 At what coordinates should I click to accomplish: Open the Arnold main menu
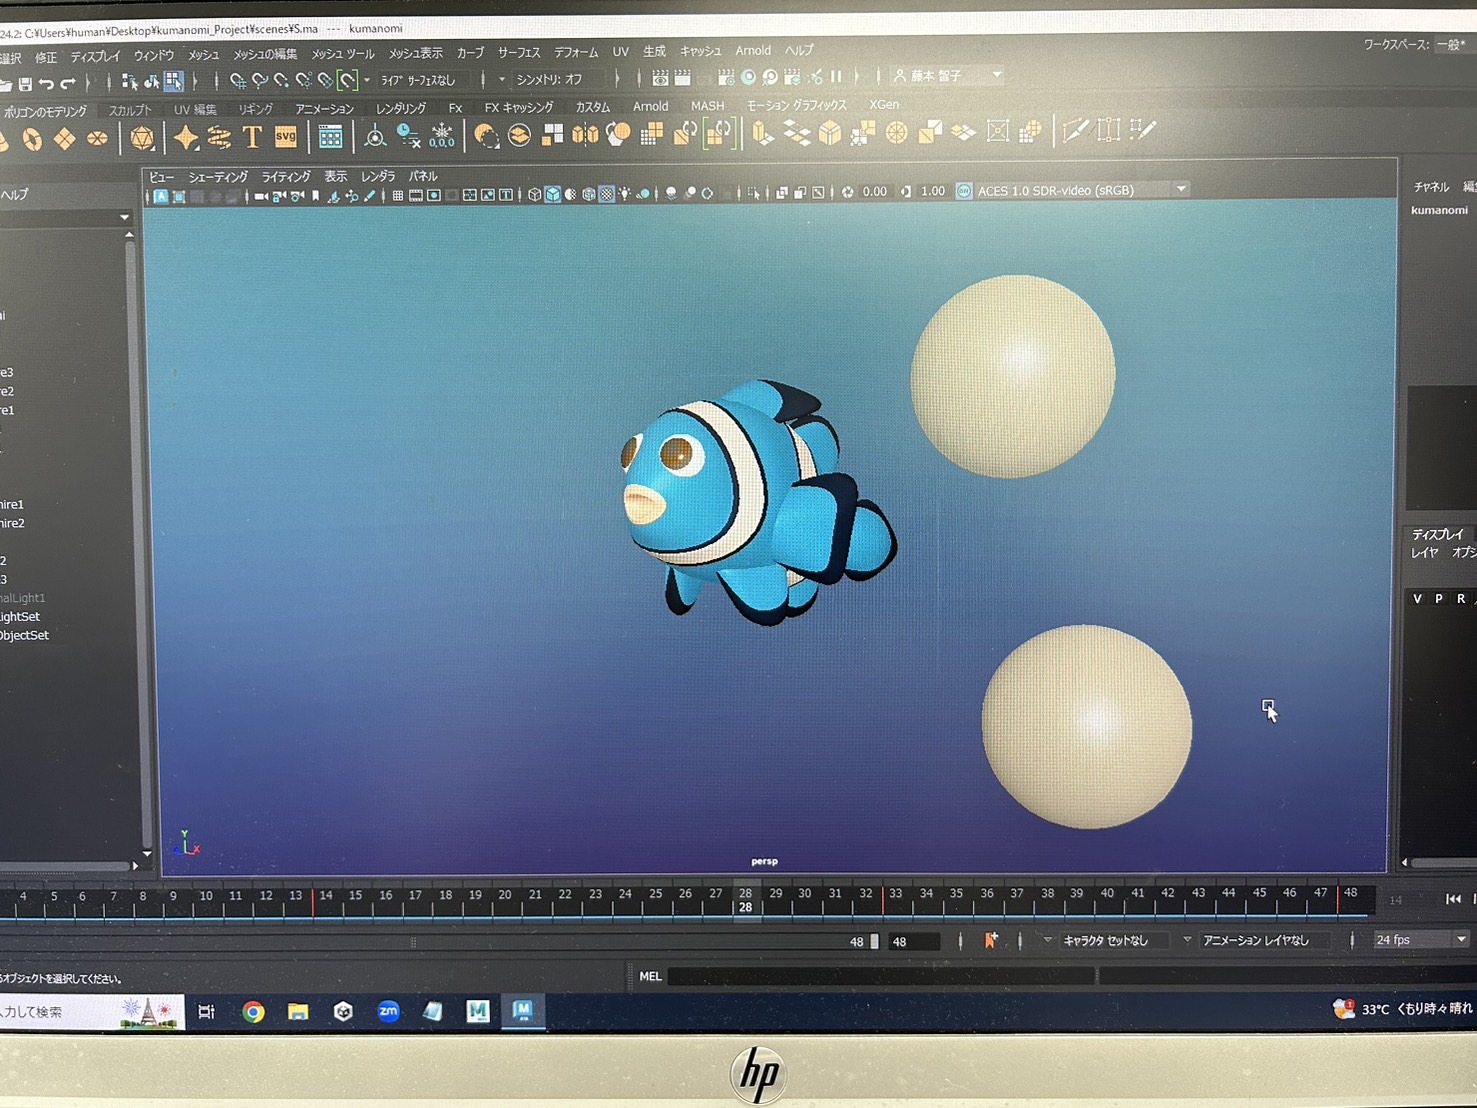753,50
